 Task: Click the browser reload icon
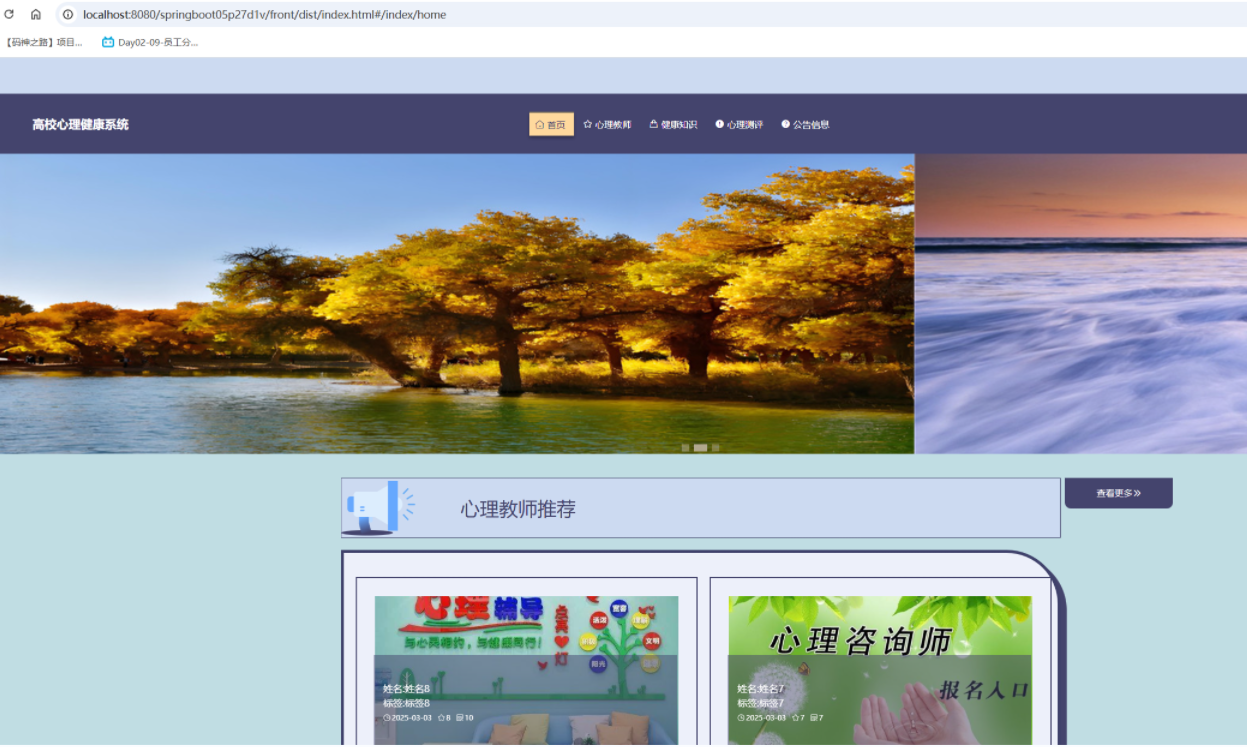(9, 14)
